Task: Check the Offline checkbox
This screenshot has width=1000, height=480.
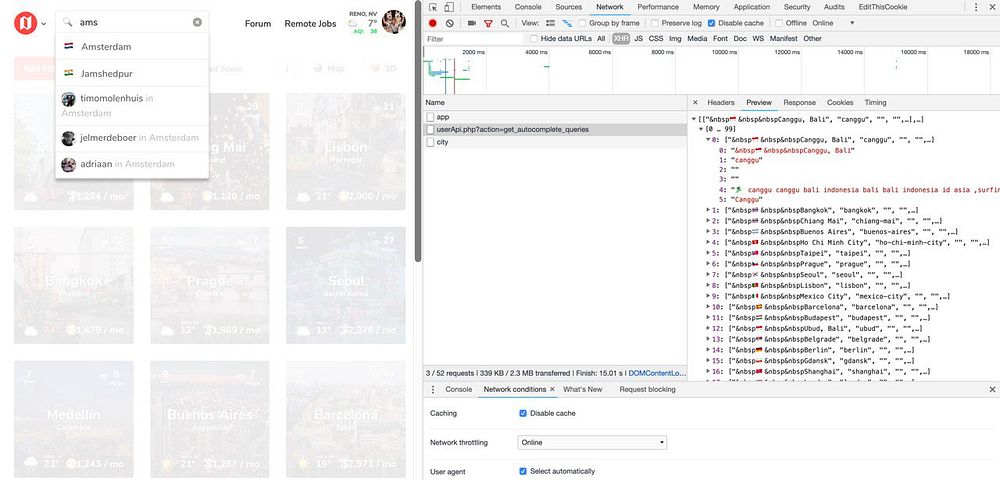Action: pos(779,23)
